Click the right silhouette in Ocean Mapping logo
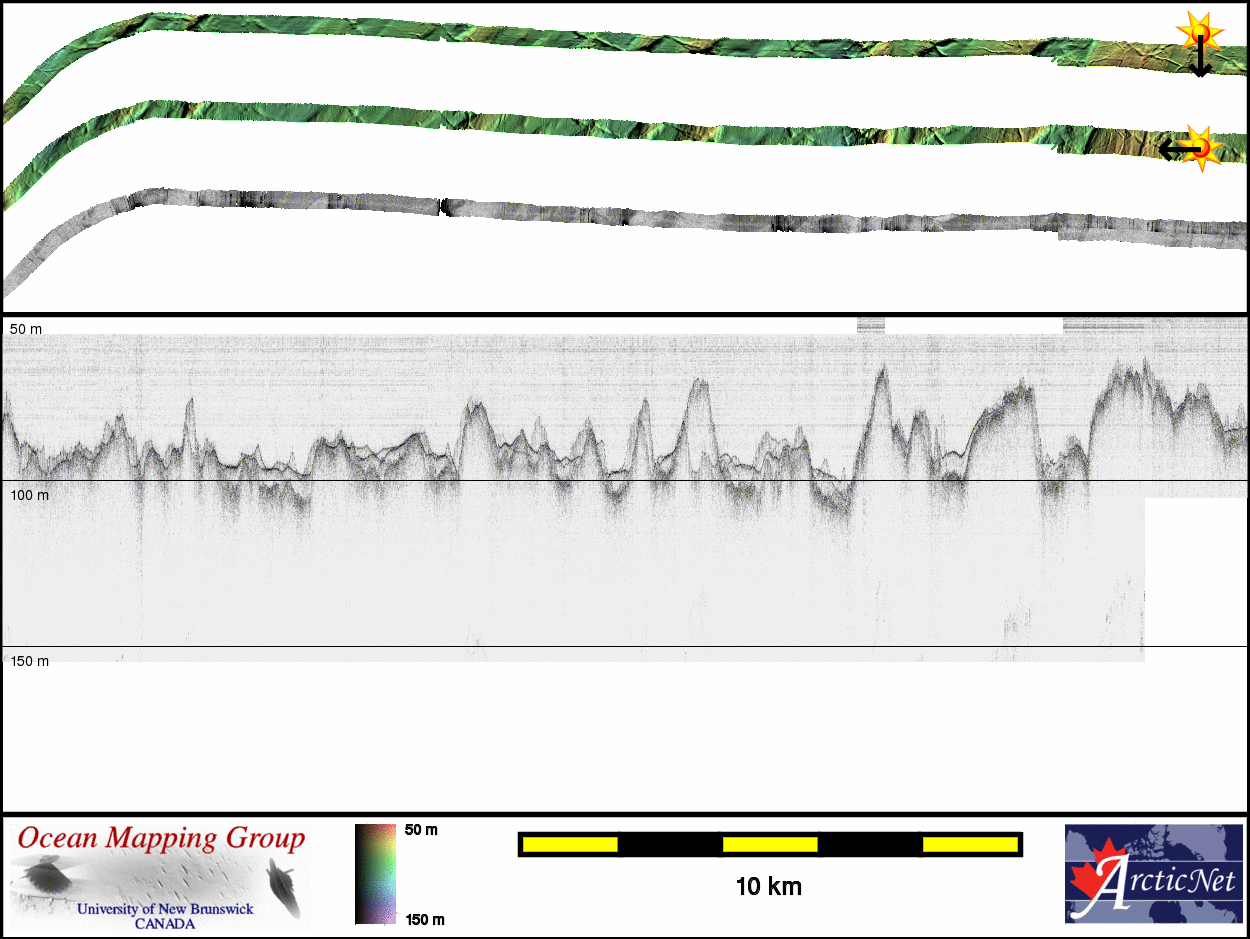Viewport: 1250px width, 939px height. (283, 885)
